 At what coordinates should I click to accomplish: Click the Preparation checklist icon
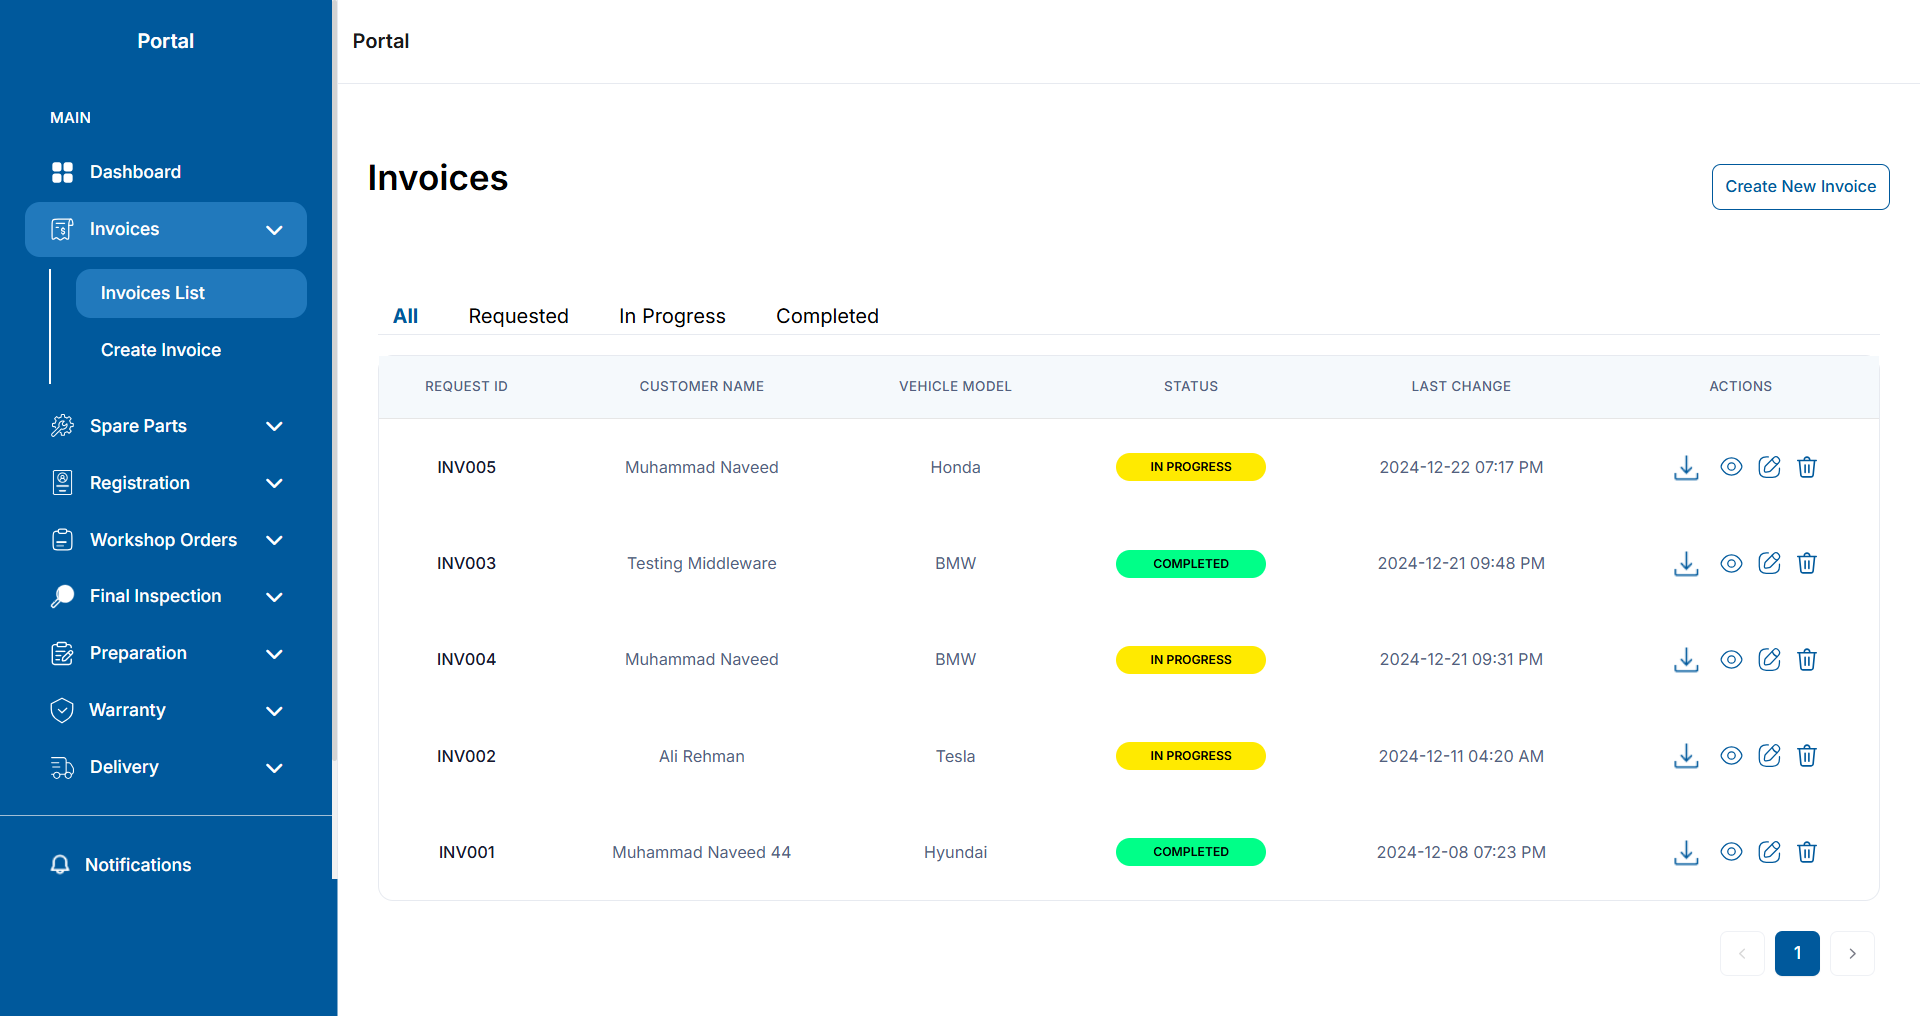click(x=62, y=653)
